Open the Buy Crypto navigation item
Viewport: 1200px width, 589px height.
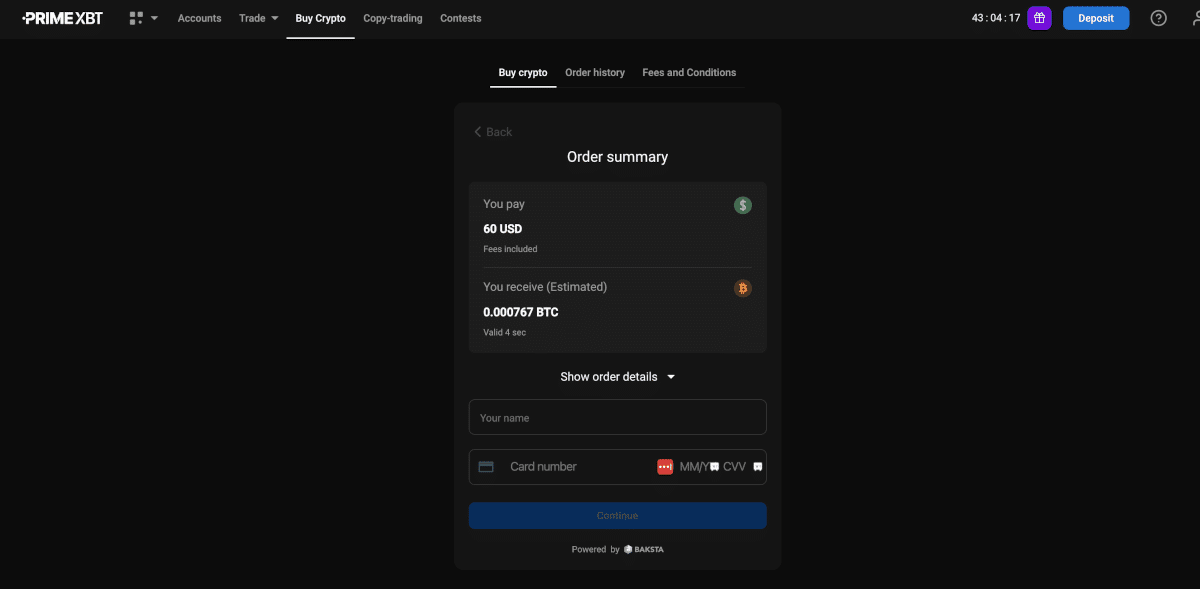tap(321, 18)
